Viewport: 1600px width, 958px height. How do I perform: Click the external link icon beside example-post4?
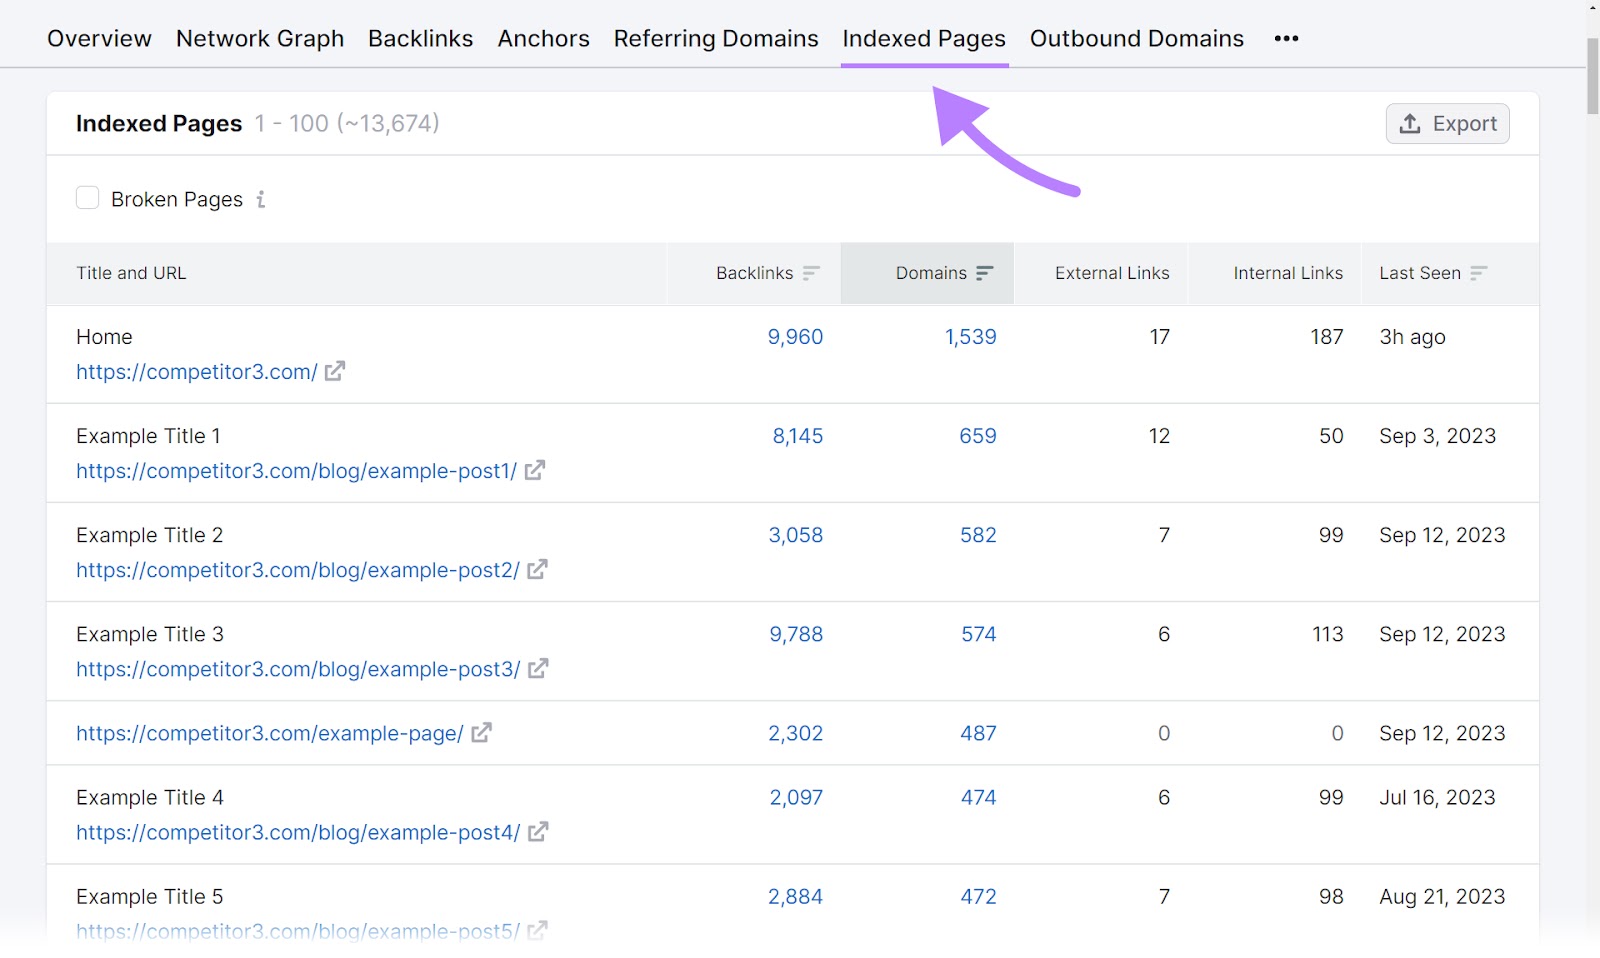click(x=538, y=832)
